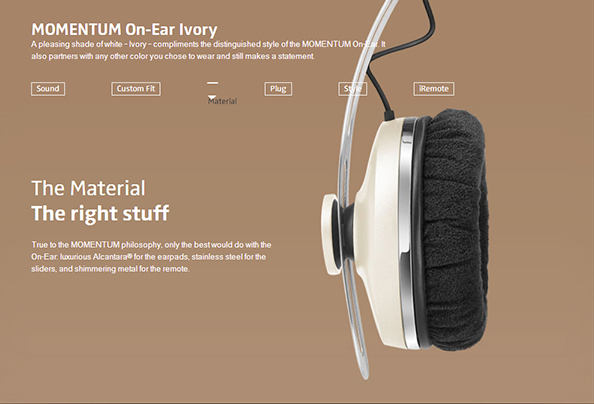Click the white bar above the Material arrow
The width and height of the screenshot is (594, 404).
tap(213, 83)
